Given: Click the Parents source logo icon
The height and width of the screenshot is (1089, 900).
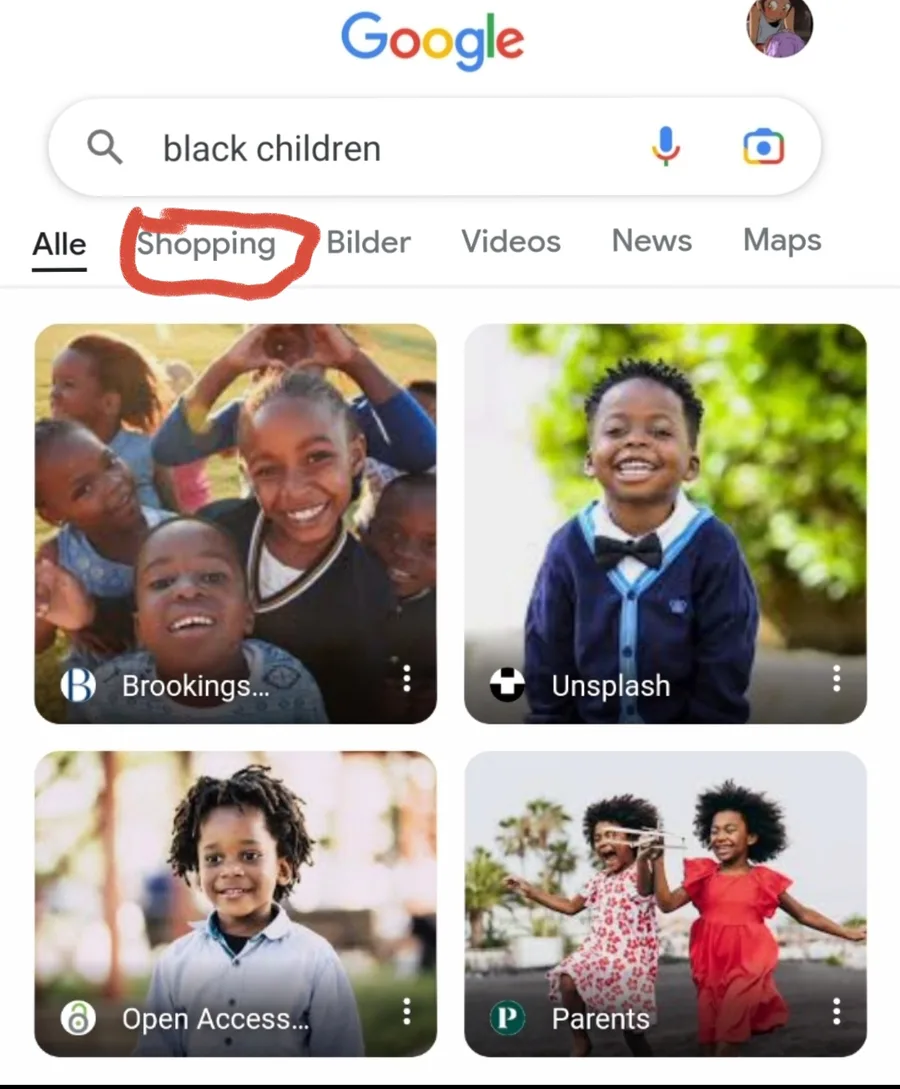Looking at the screenshot, I should coord(507,1018).
